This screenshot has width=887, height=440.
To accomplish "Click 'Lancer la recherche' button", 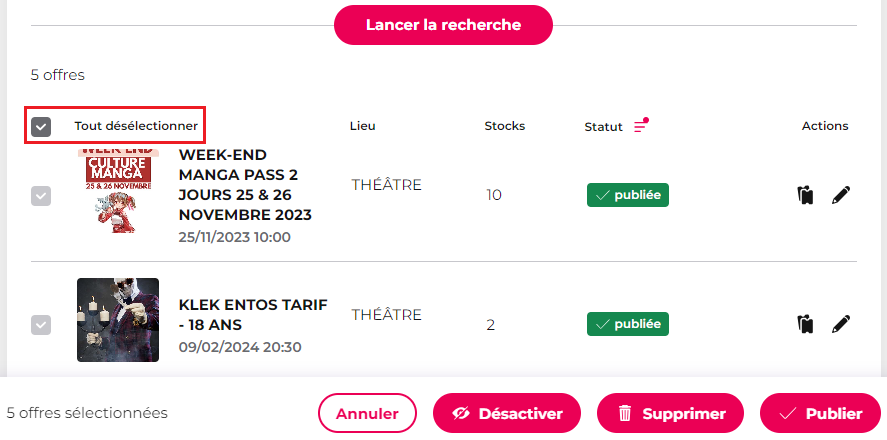I will (443, 25).
